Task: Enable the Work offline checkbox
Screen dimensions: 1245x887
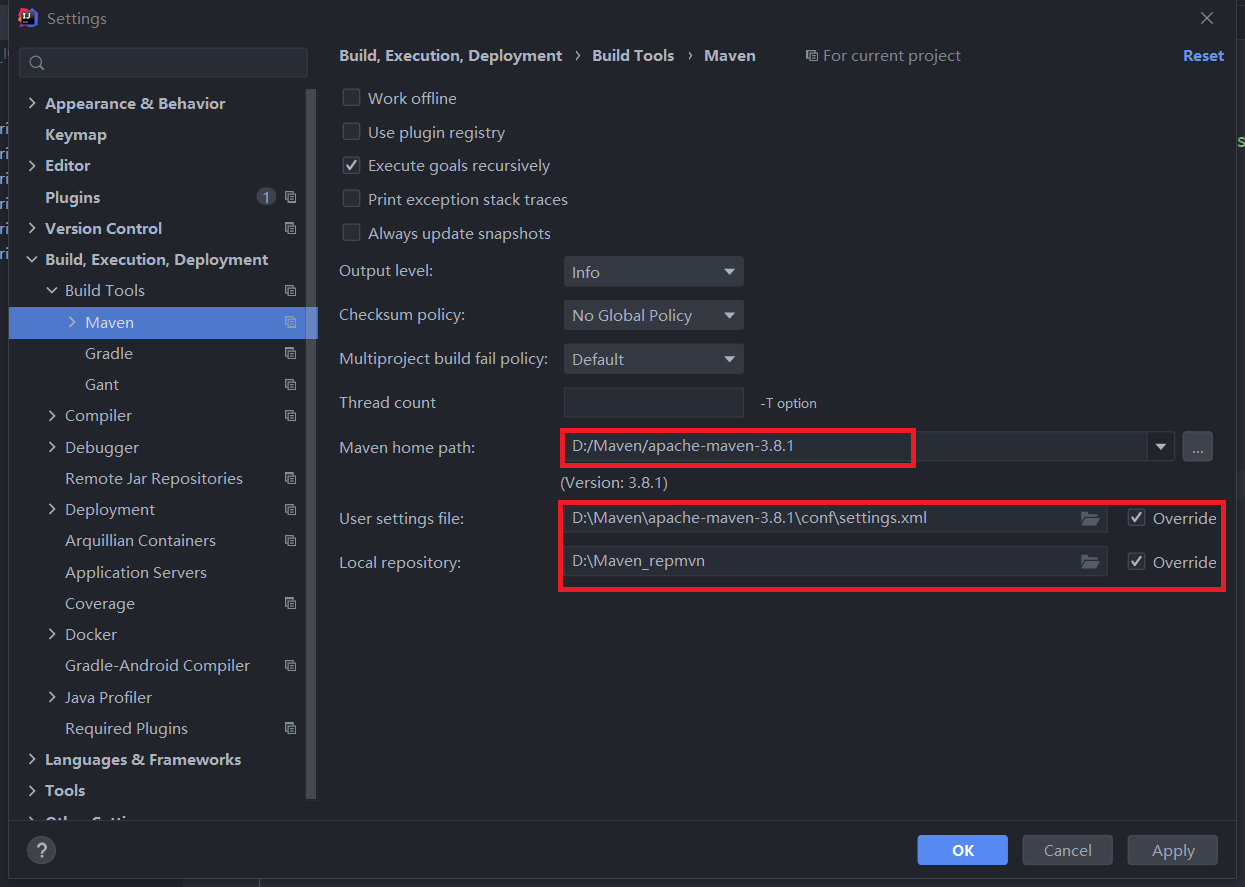Action: (351, 98)
